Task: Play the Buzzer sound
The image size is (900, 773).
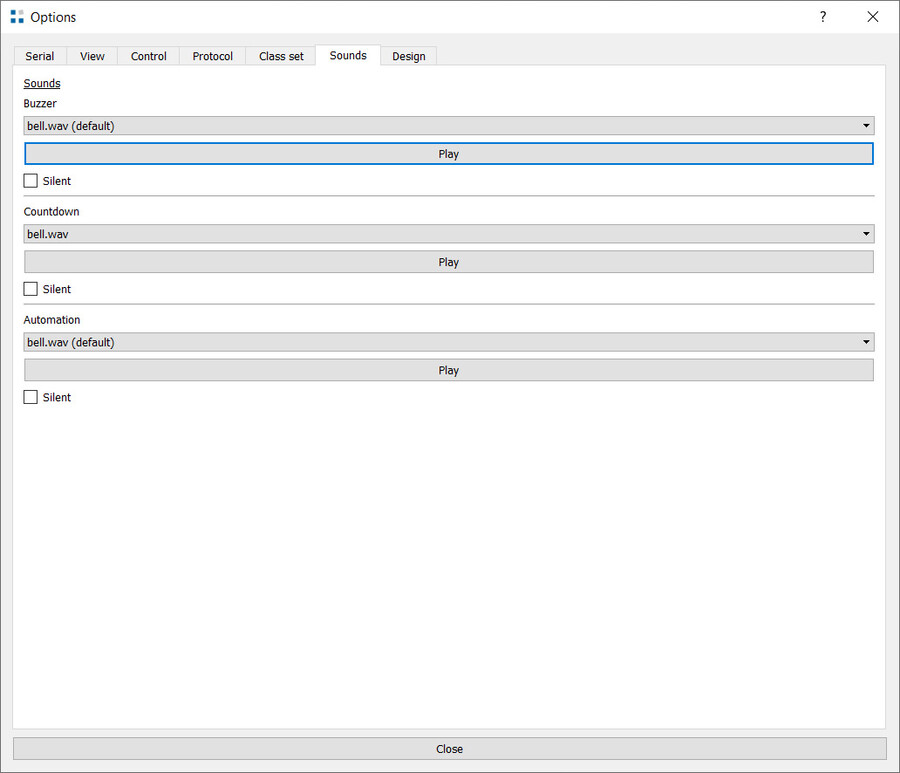Action: tap(448, 154)
